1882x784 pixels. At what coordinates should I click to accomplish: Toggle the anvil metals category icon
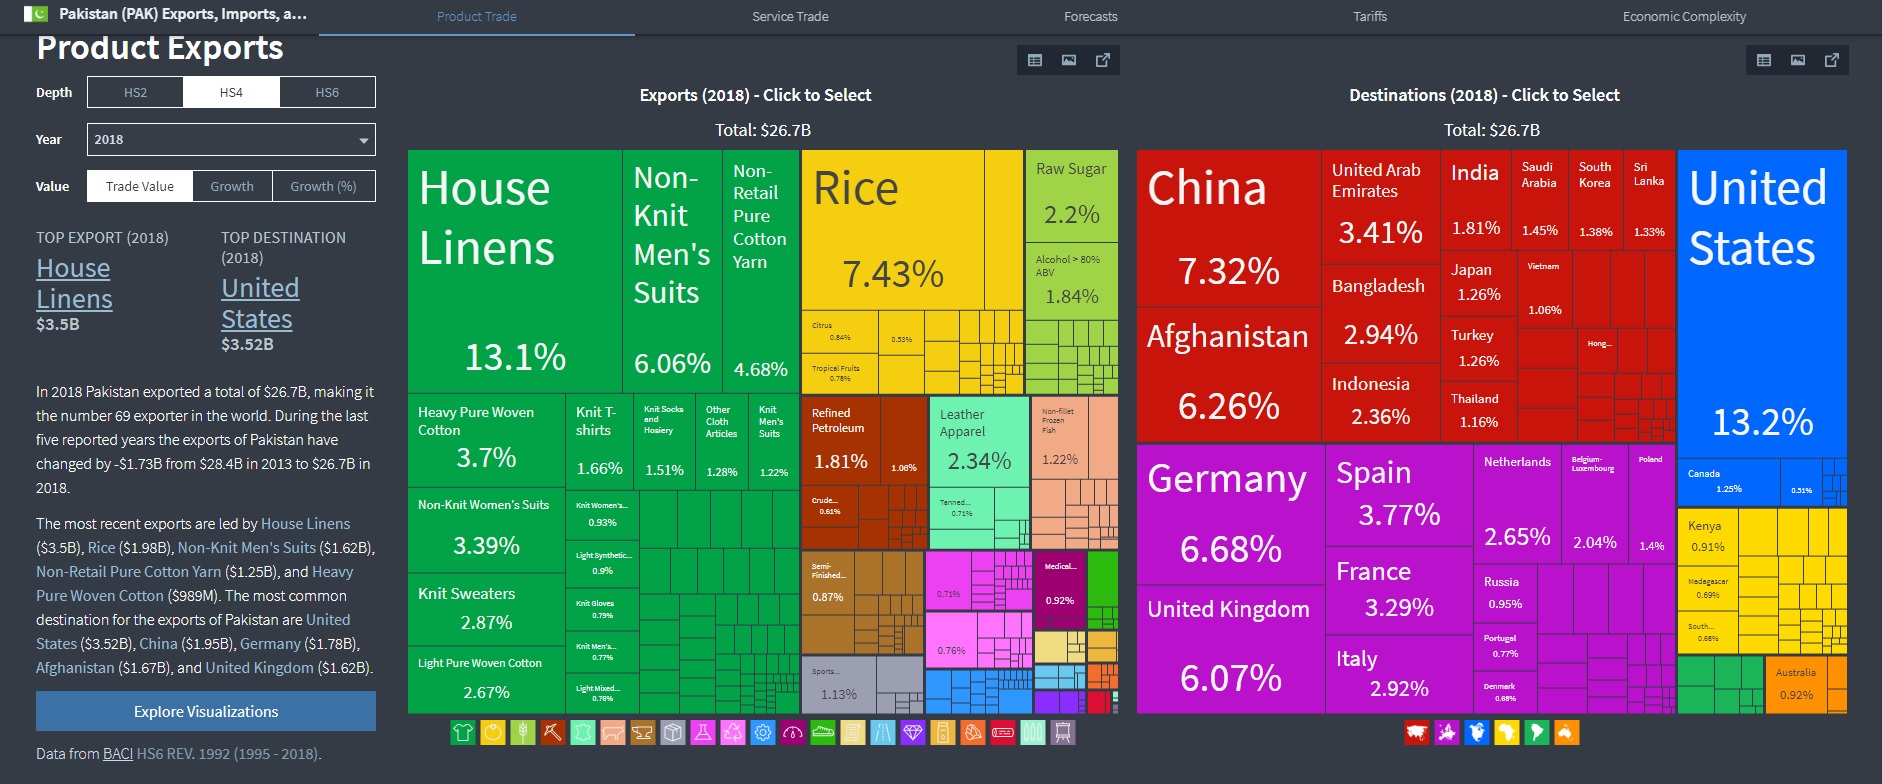(x=643, y=733)
